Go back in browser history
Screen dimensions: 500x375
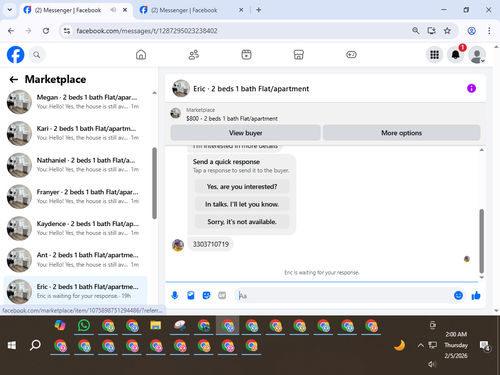tap(11, 31)
